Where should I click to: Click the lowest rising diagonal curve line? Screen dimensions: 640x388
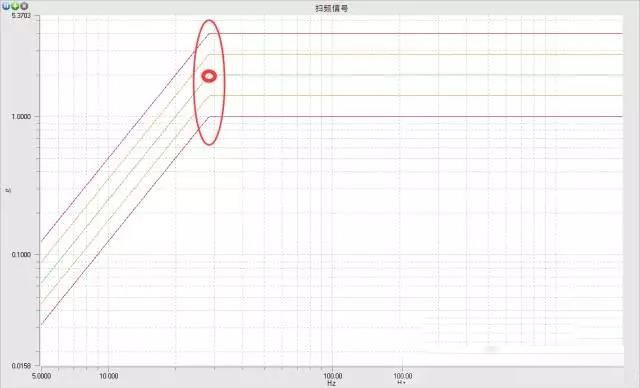coord(124,221)
